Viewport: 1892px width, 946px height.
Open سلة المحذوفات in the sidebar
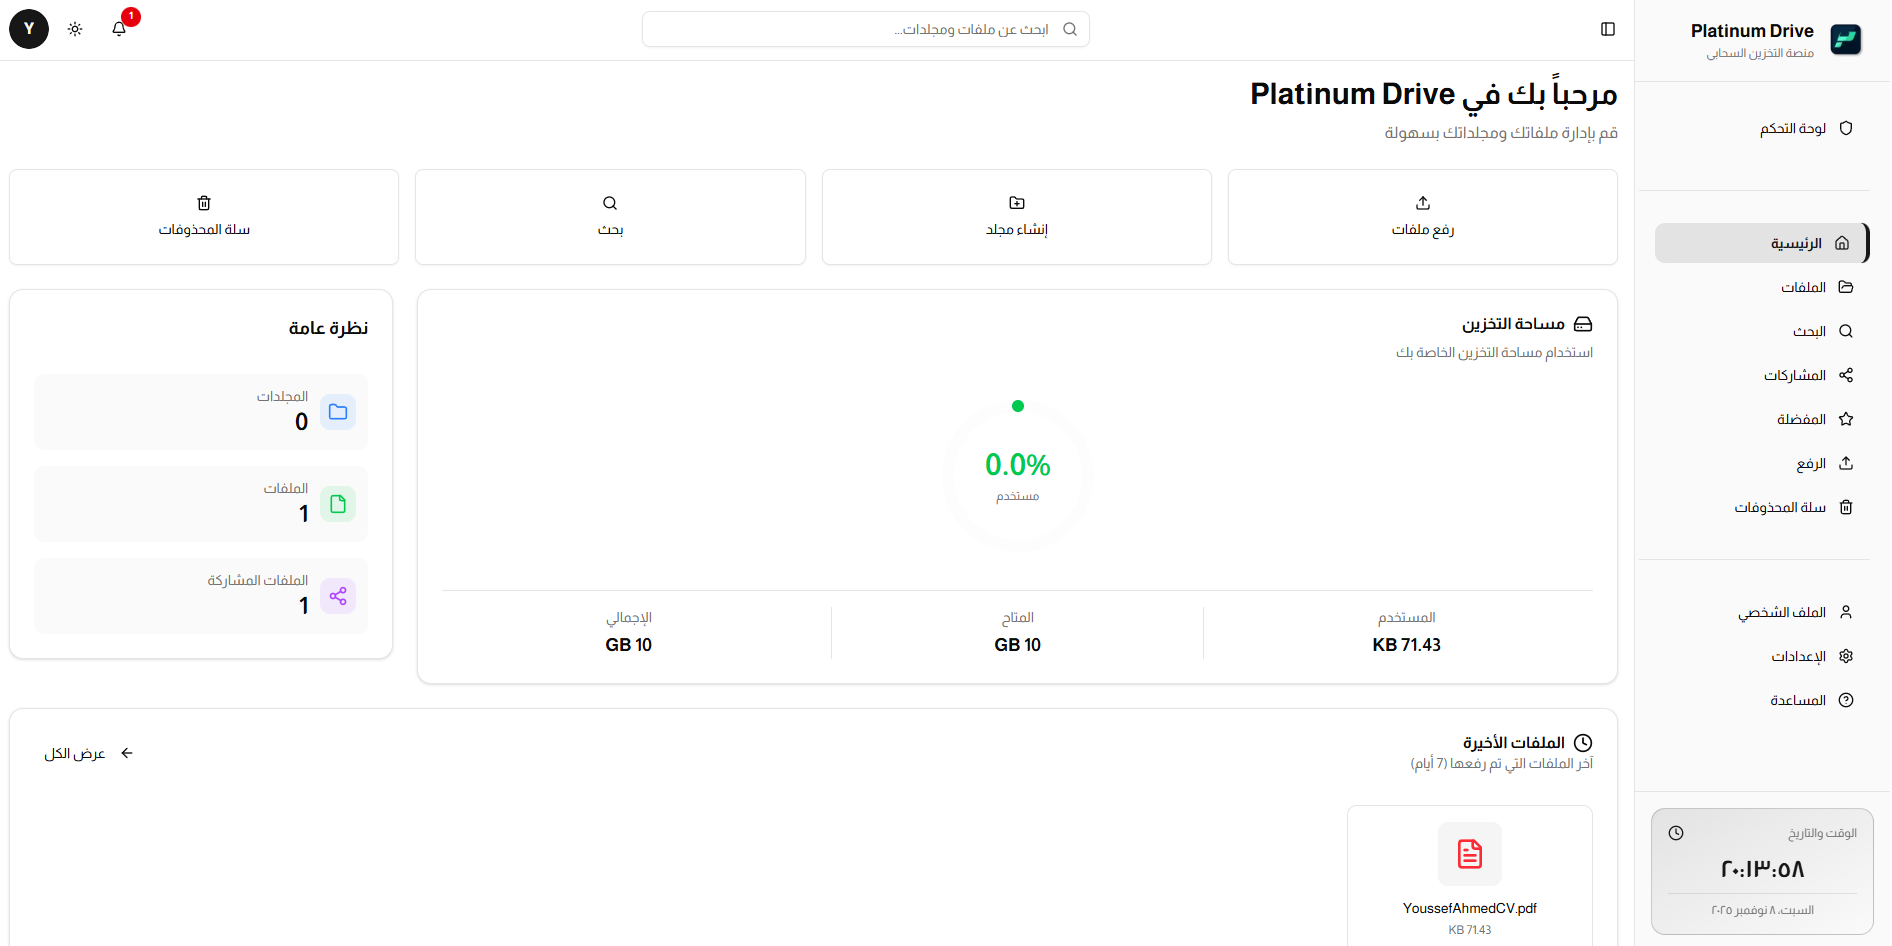[1762, 507]
